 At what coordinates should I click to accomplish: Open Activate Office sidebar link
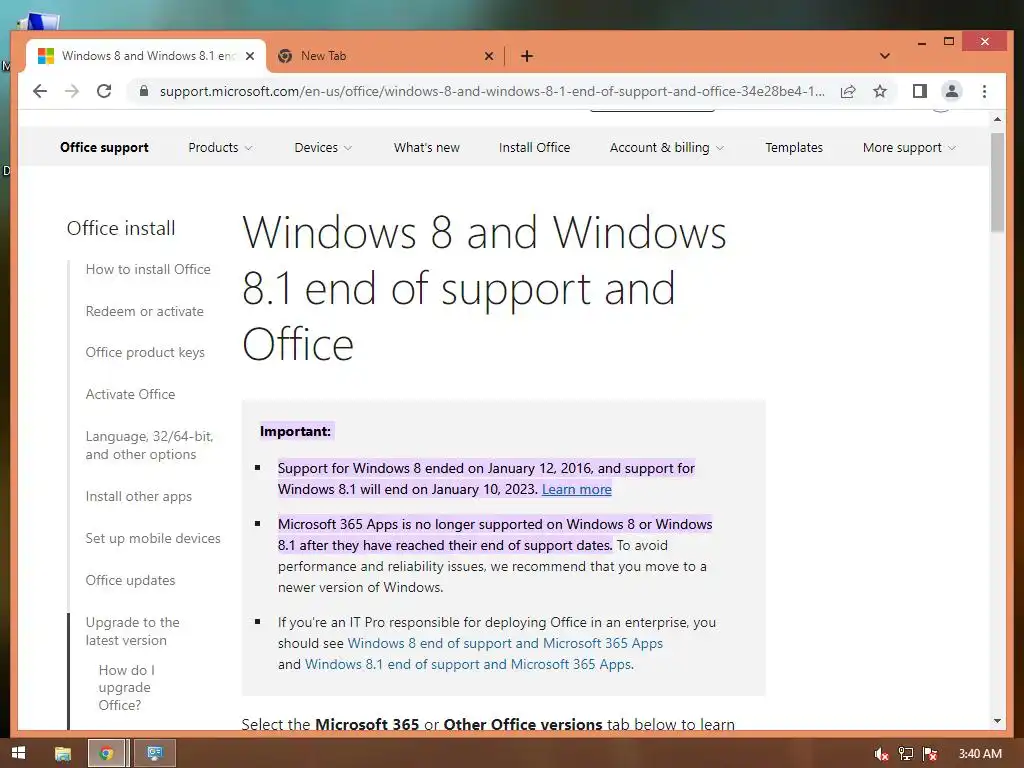tap(130, 394)
